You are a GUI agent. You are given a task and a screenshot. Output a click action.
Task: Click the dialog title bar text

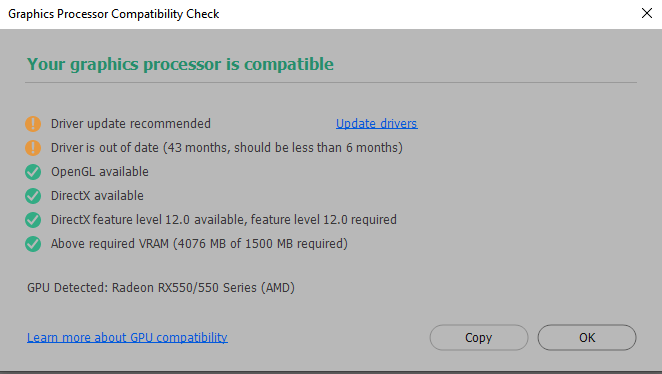coord(114,14)
